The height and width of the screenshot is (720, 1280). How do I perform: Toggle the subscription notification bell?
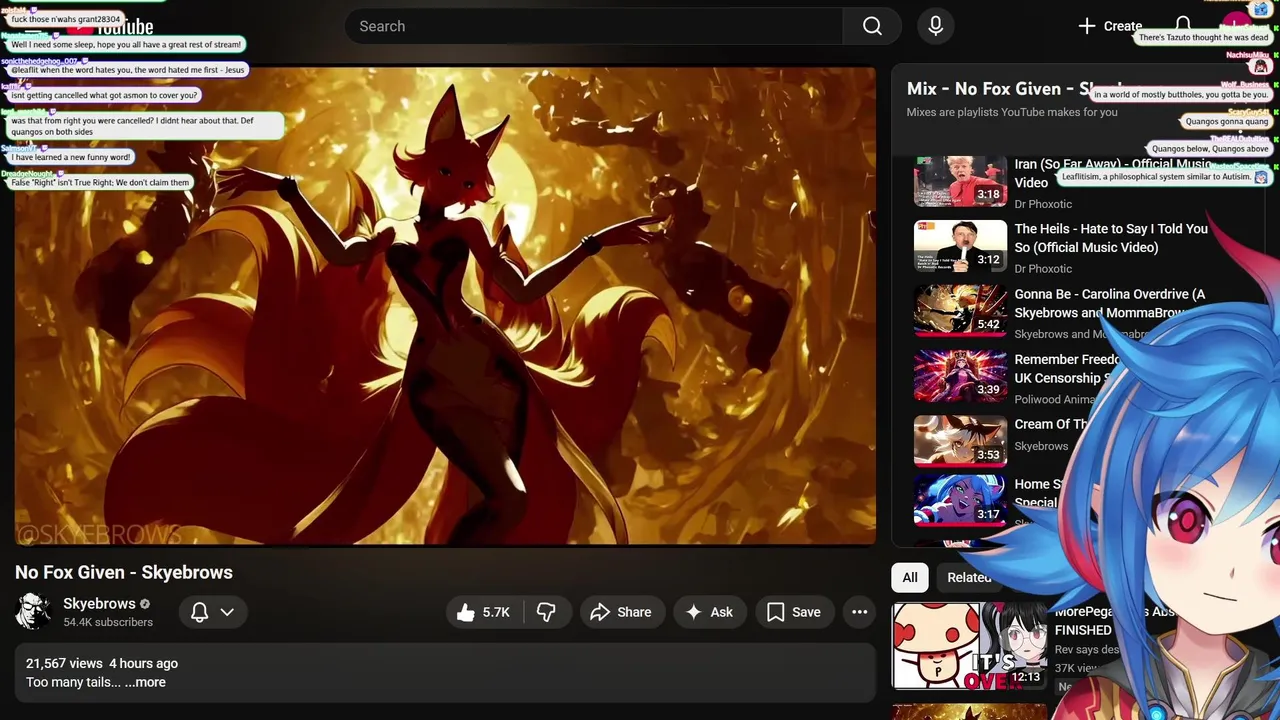pyautogui.click(x=200, y=612)
